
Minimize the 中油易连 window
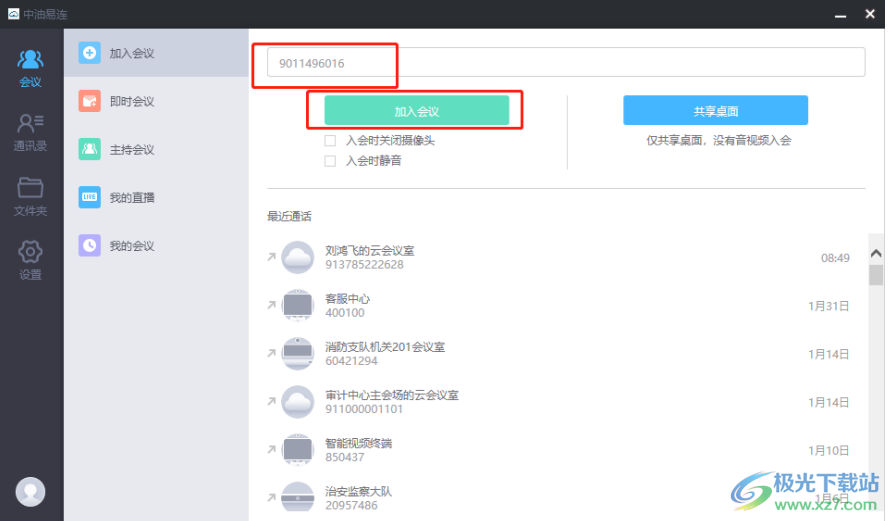(841, 15)
